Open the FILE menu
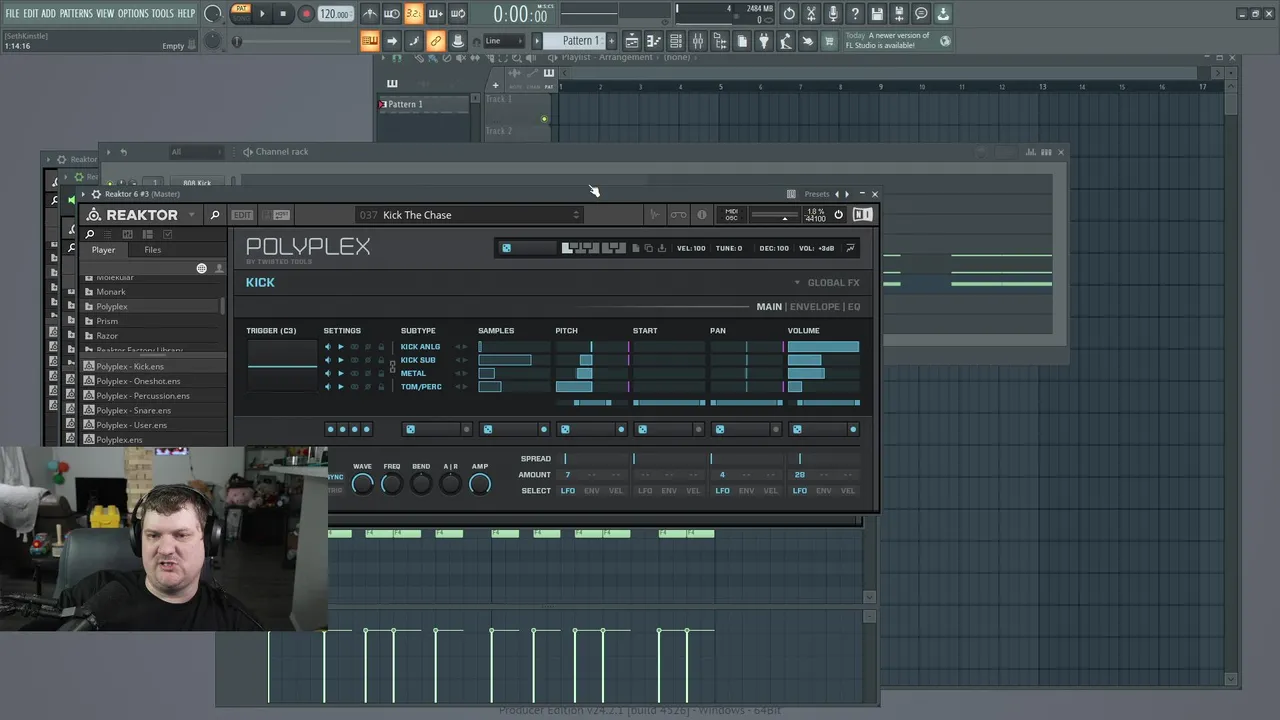This screenshot has width=1280, height=720. (x=12, y=14)
